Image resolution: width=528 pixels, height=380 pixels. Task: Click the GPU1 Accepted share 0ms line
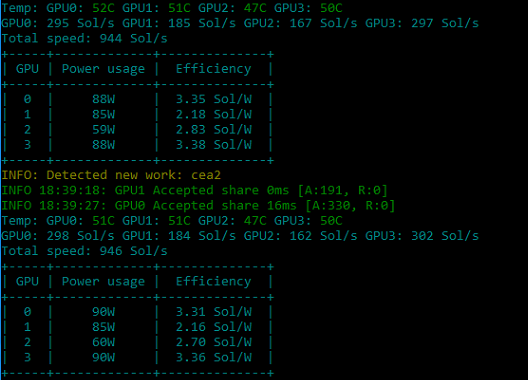click(x=195, y=190)
